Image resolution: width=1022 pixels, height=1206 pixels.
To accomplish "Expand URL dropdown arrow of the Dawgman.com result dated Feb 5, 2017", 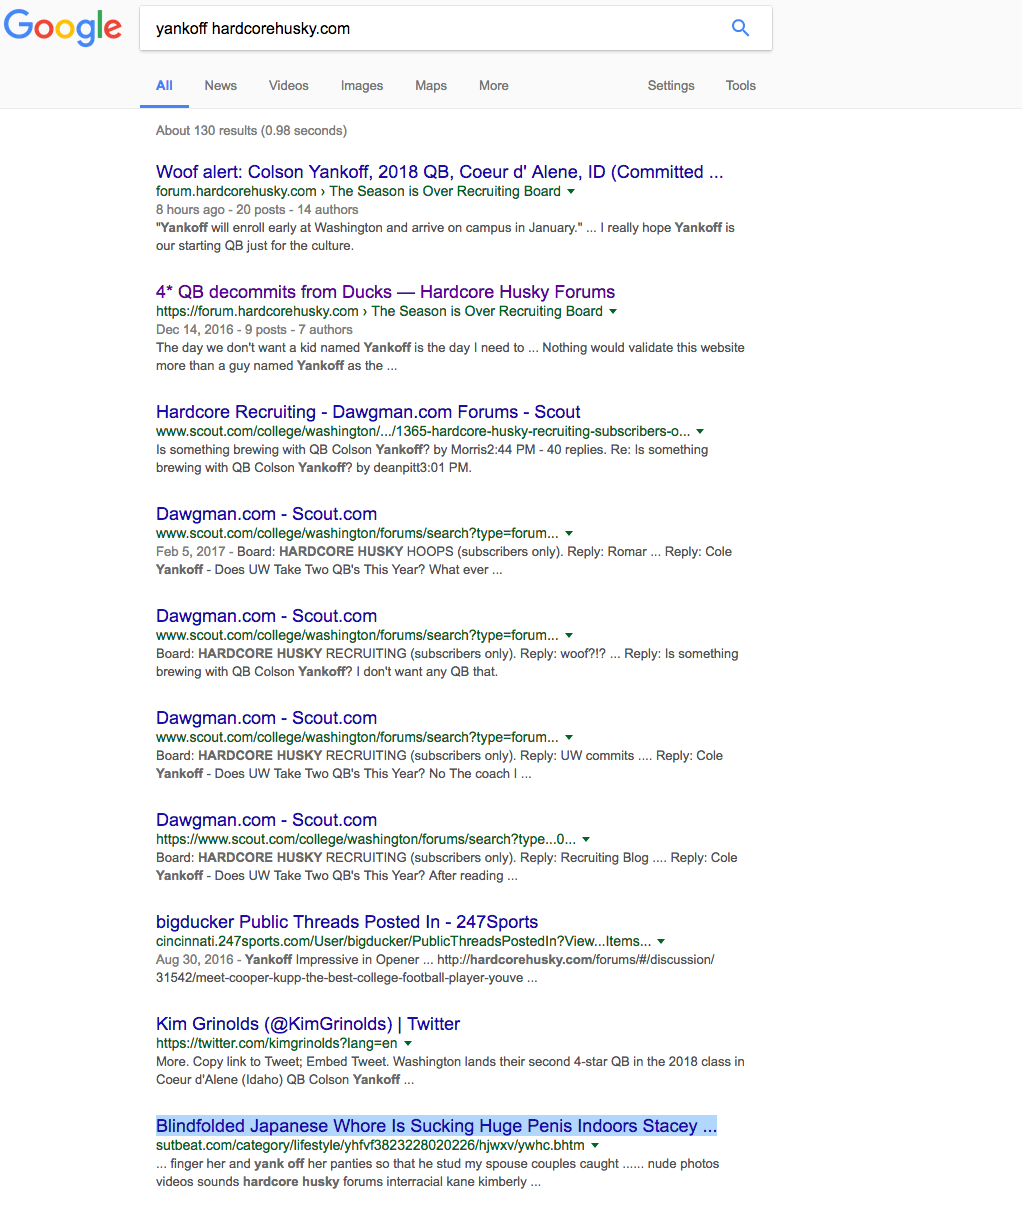I will (569, 533).
